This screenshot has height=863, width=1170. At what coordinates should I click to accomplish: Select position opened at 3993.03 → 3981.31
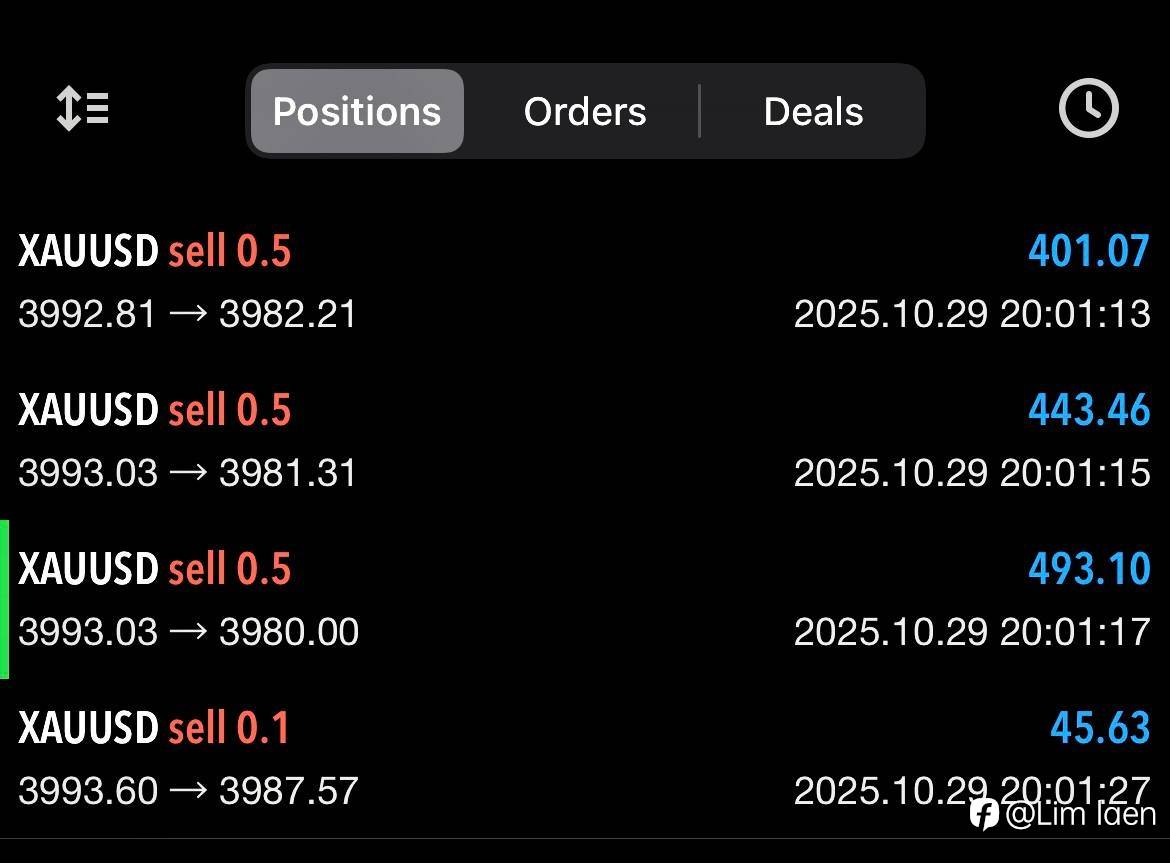coord(188,472)
